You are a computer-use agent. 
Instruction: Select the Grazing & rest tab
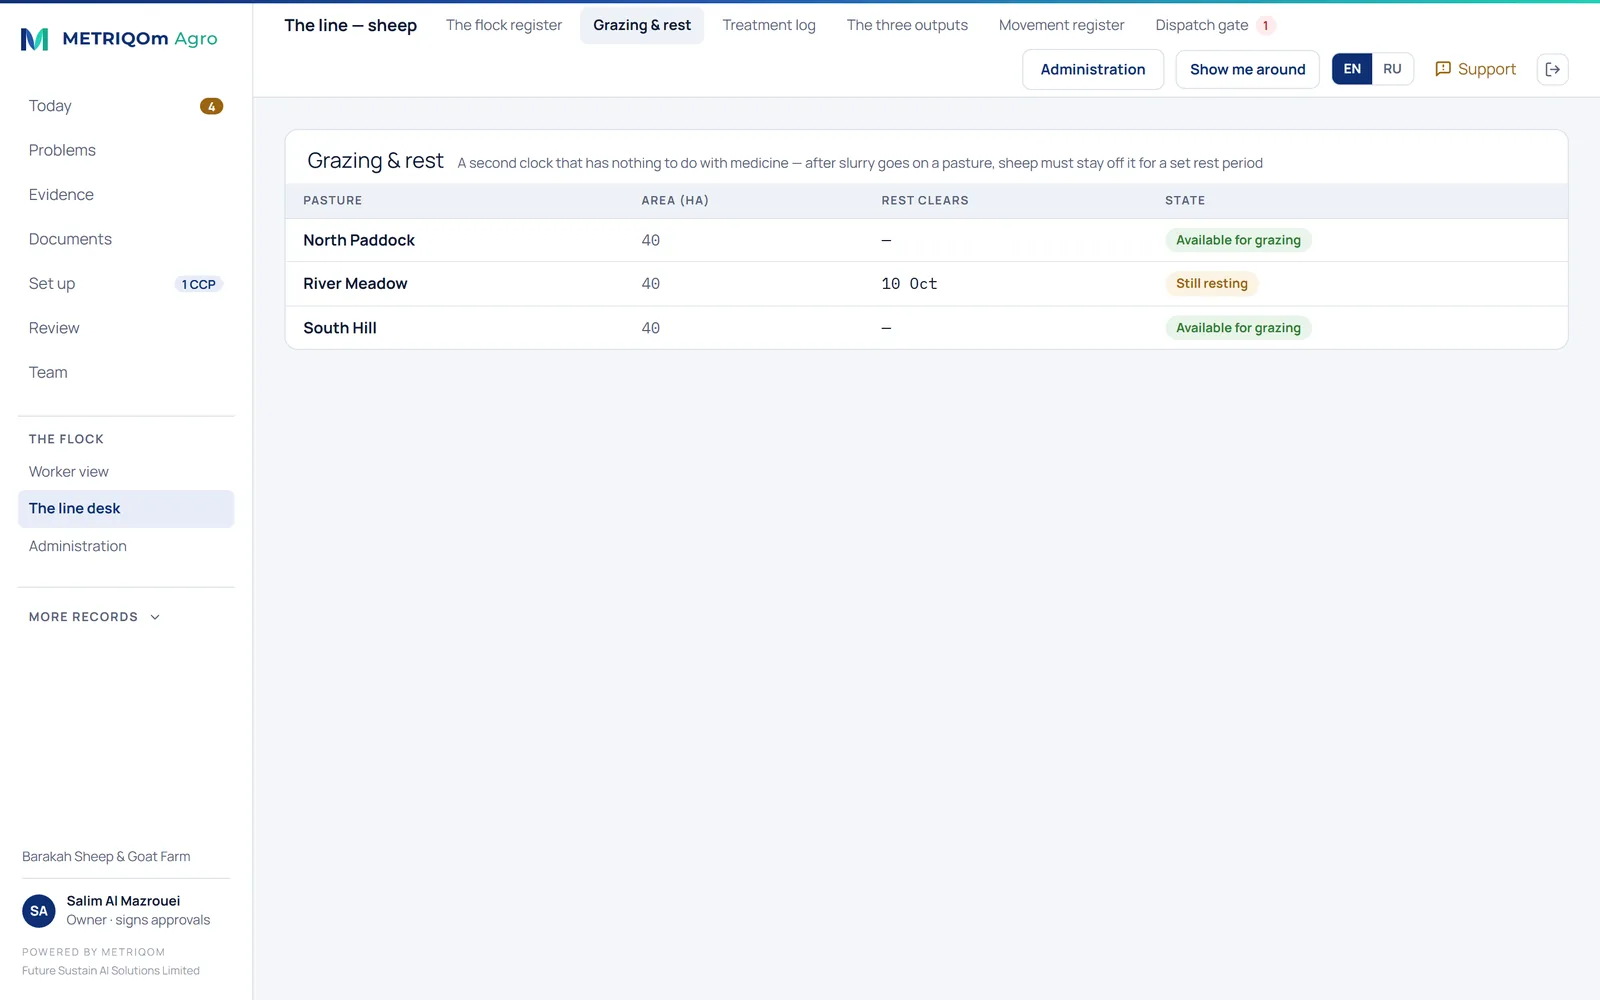point(642,25)
